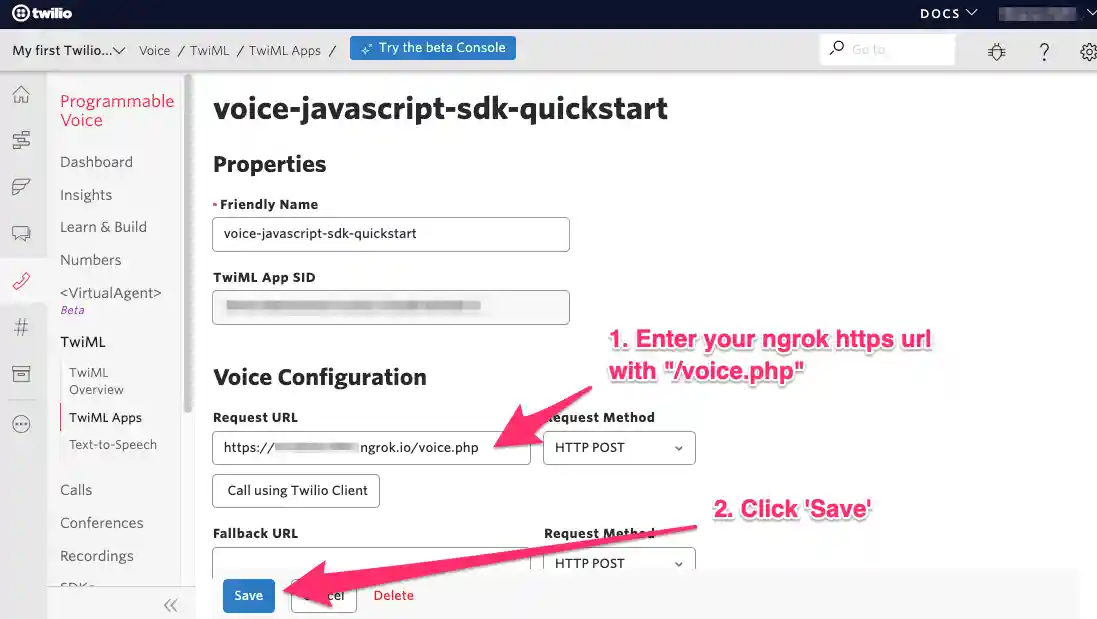The image size is (1097, 619).
Task: Open TwiML Overview submenu item
Action: [x=97, y=380]
